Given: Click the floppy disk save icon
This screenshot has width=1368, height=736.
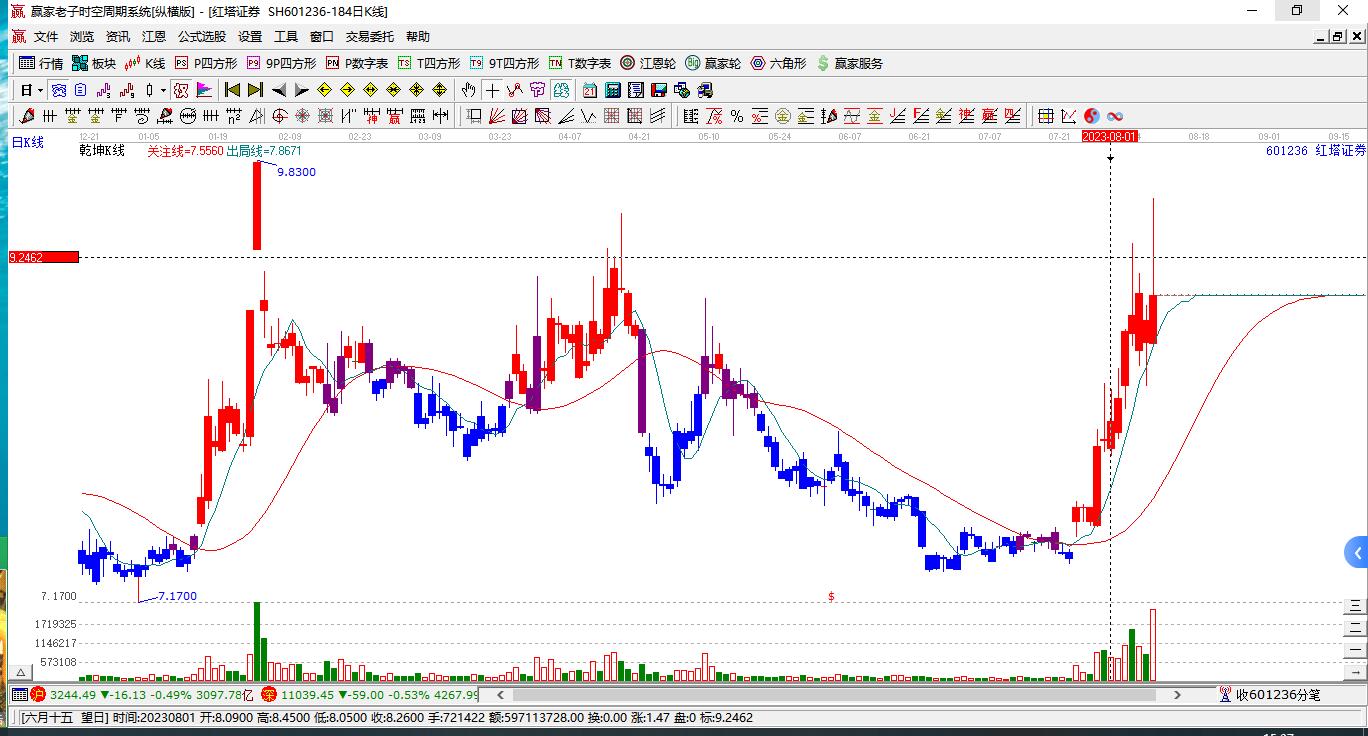Looking at the screenshot, I should click(x=659, y=90).
